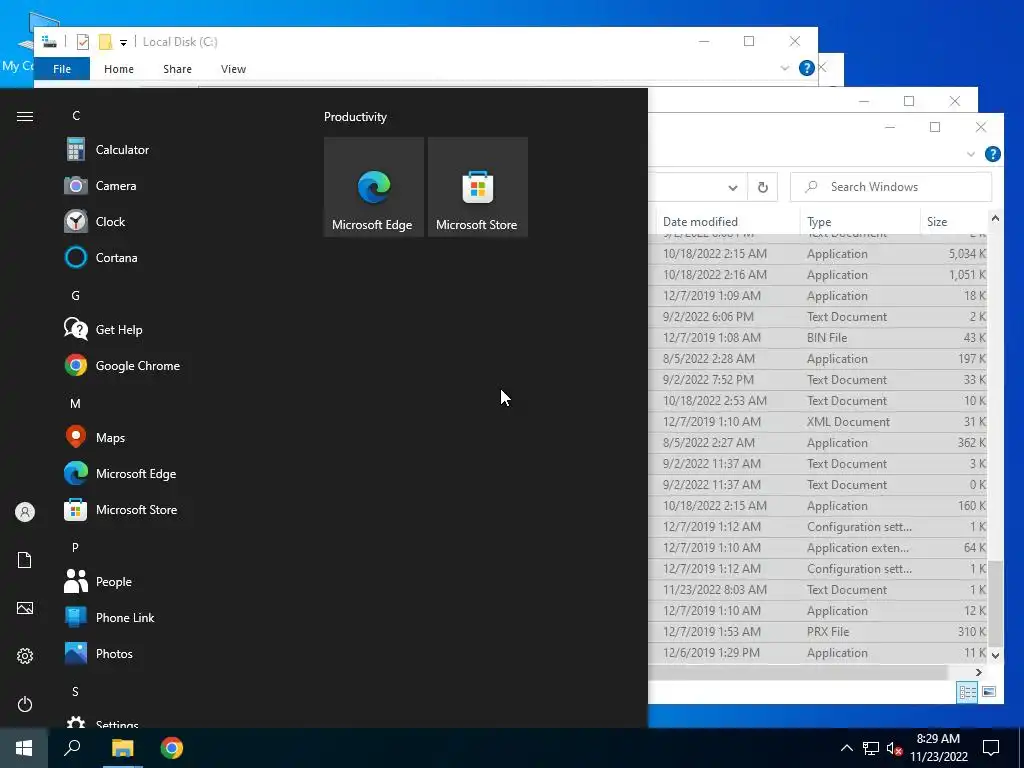Click help icon in the back Explorer window
This screenshot has height=768, width=1024.
[x=993, y=154]
